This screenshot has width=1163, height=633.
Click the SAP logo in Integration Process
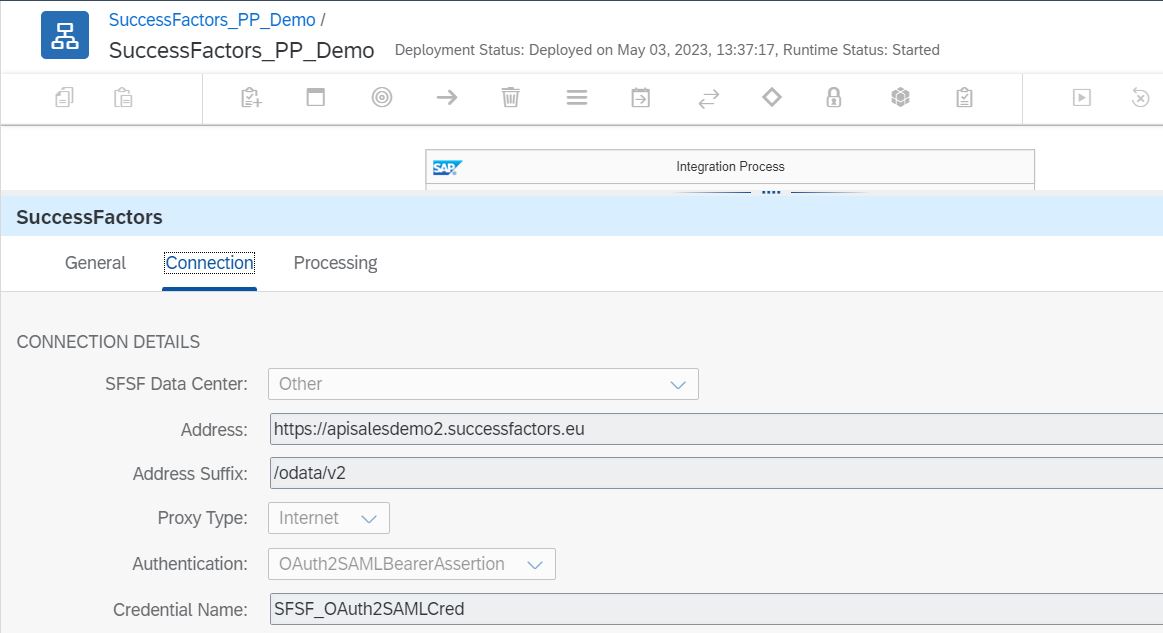[x=447, y=168]
